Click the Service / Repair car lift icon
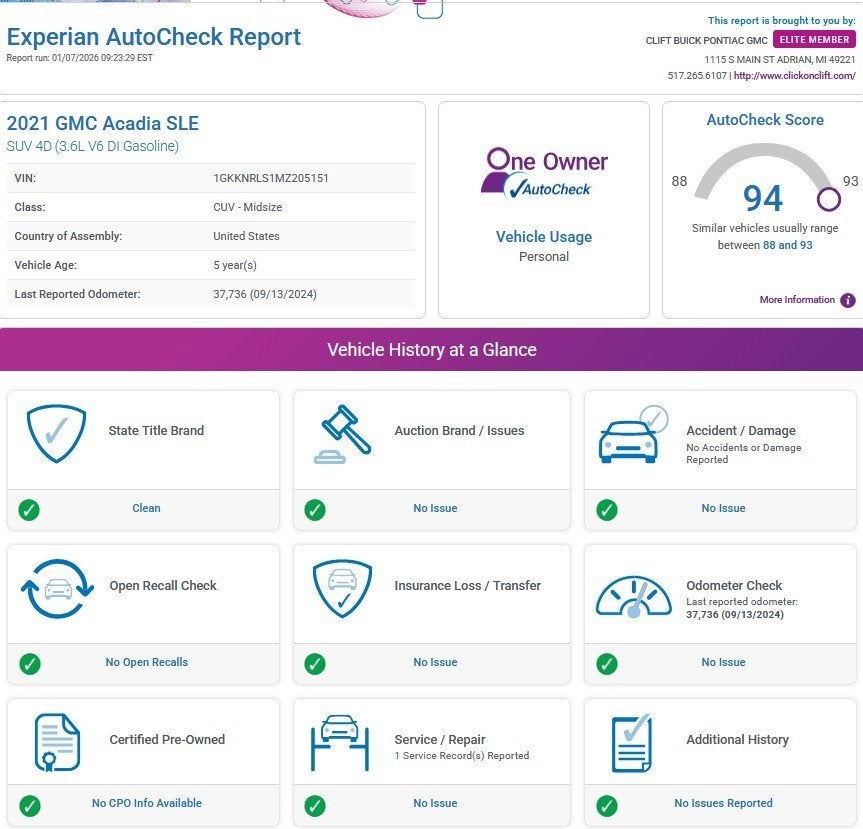The height and width of the screenshot is (829, 863). tap(339, 743)
